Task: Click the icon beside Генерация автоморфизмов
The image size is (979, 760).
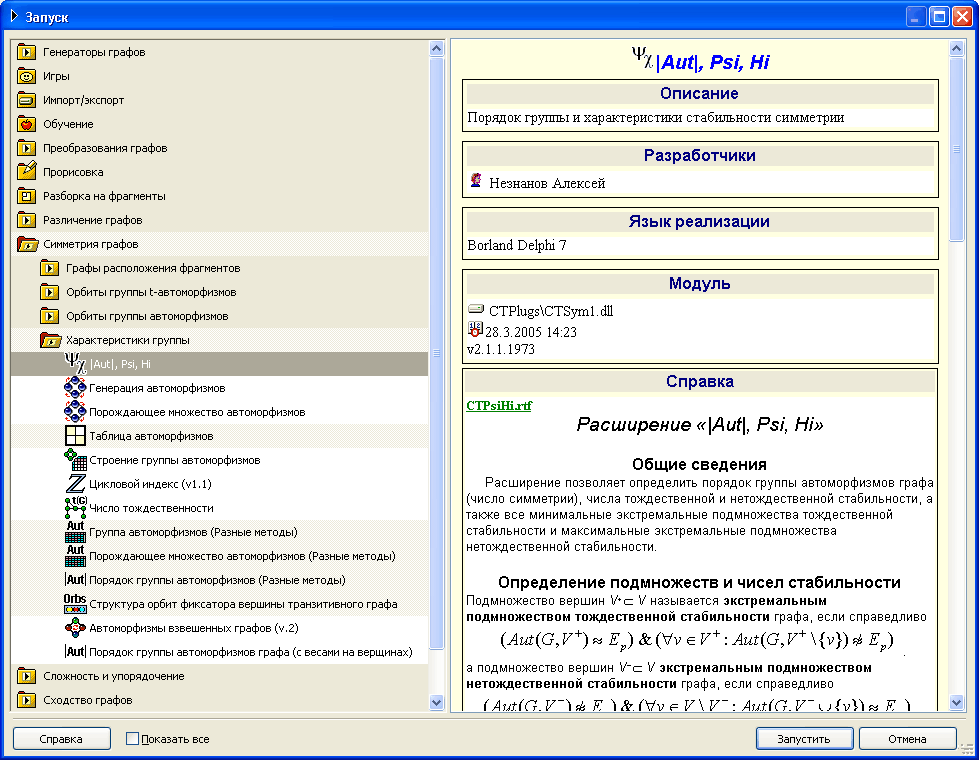Action: pyautogui.click(x=75, y=388)
